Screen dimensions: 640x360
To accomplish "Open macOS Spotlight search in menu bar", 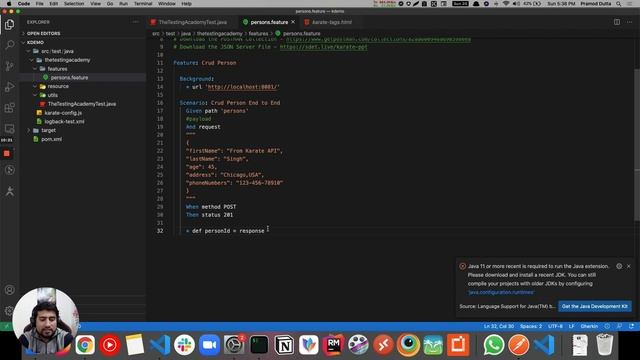I will (x=619, y=4).
